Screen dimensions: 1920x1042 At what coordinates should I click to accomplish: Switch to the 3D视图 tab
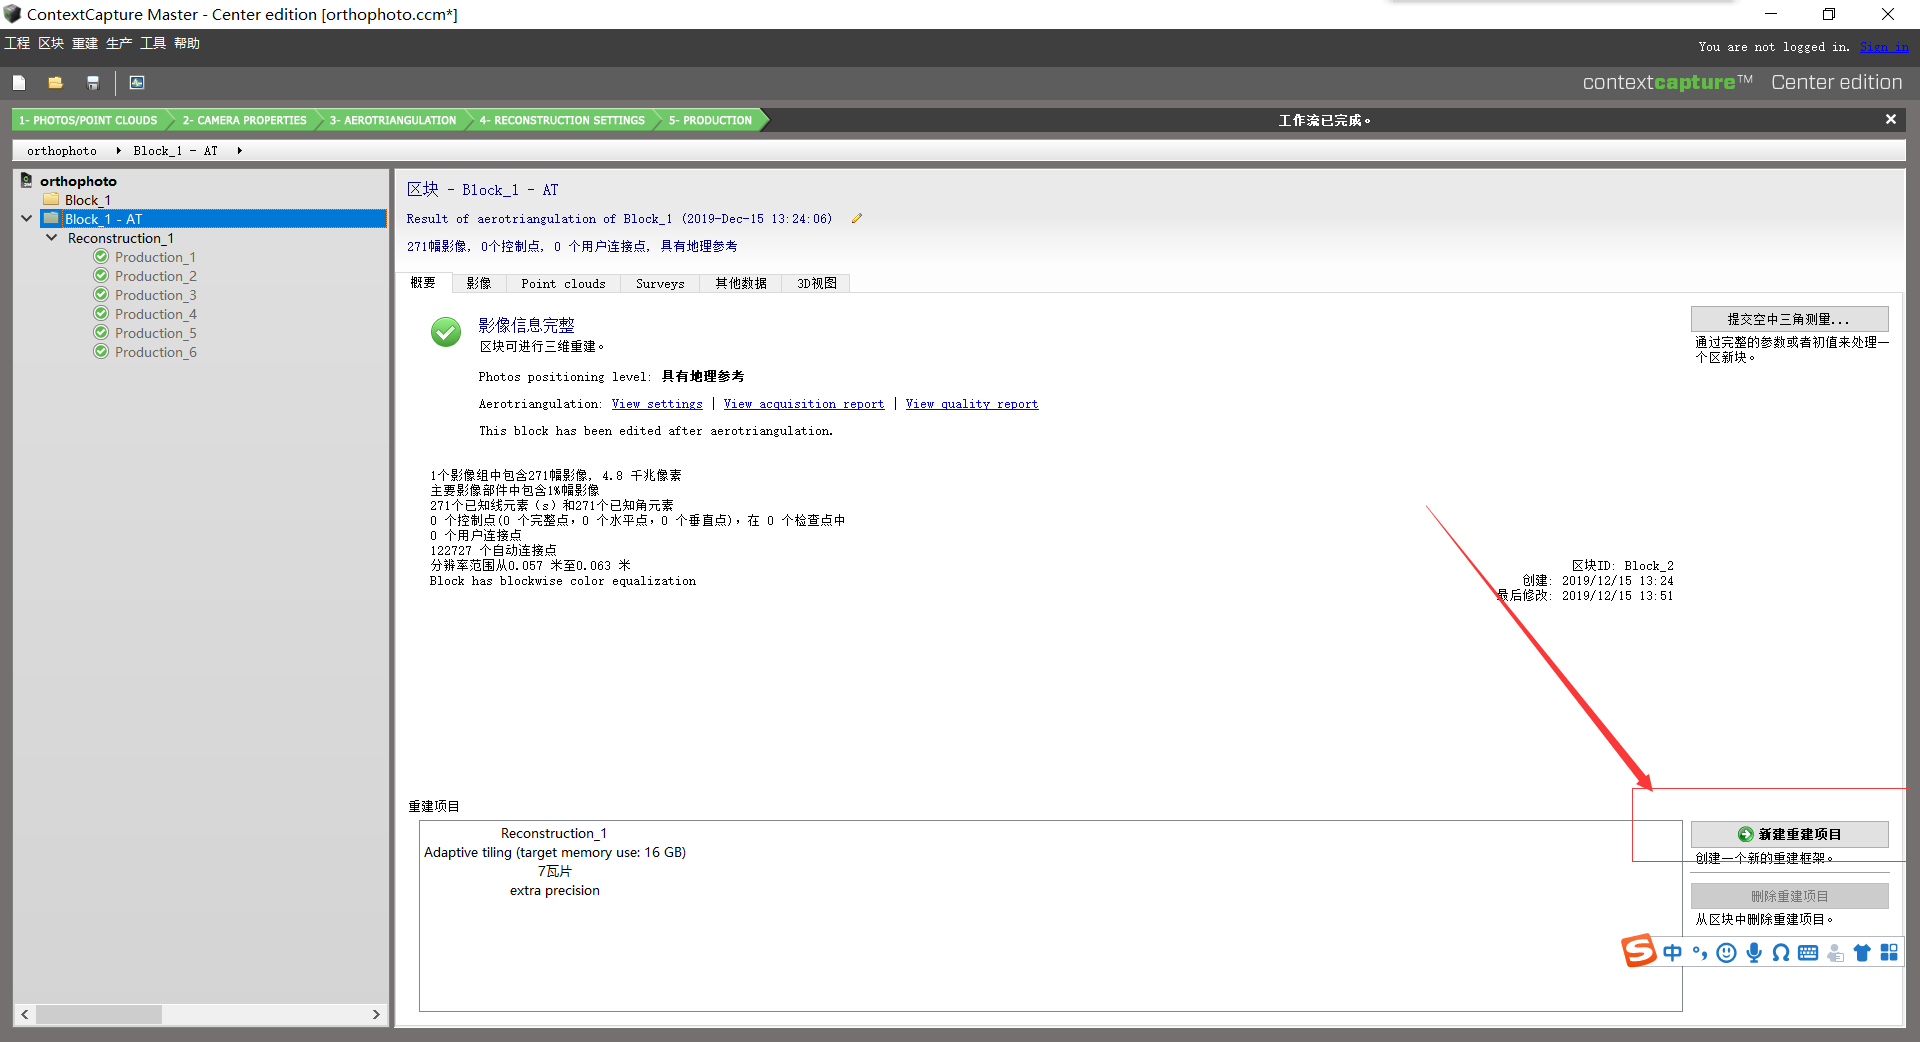(816, 284)
